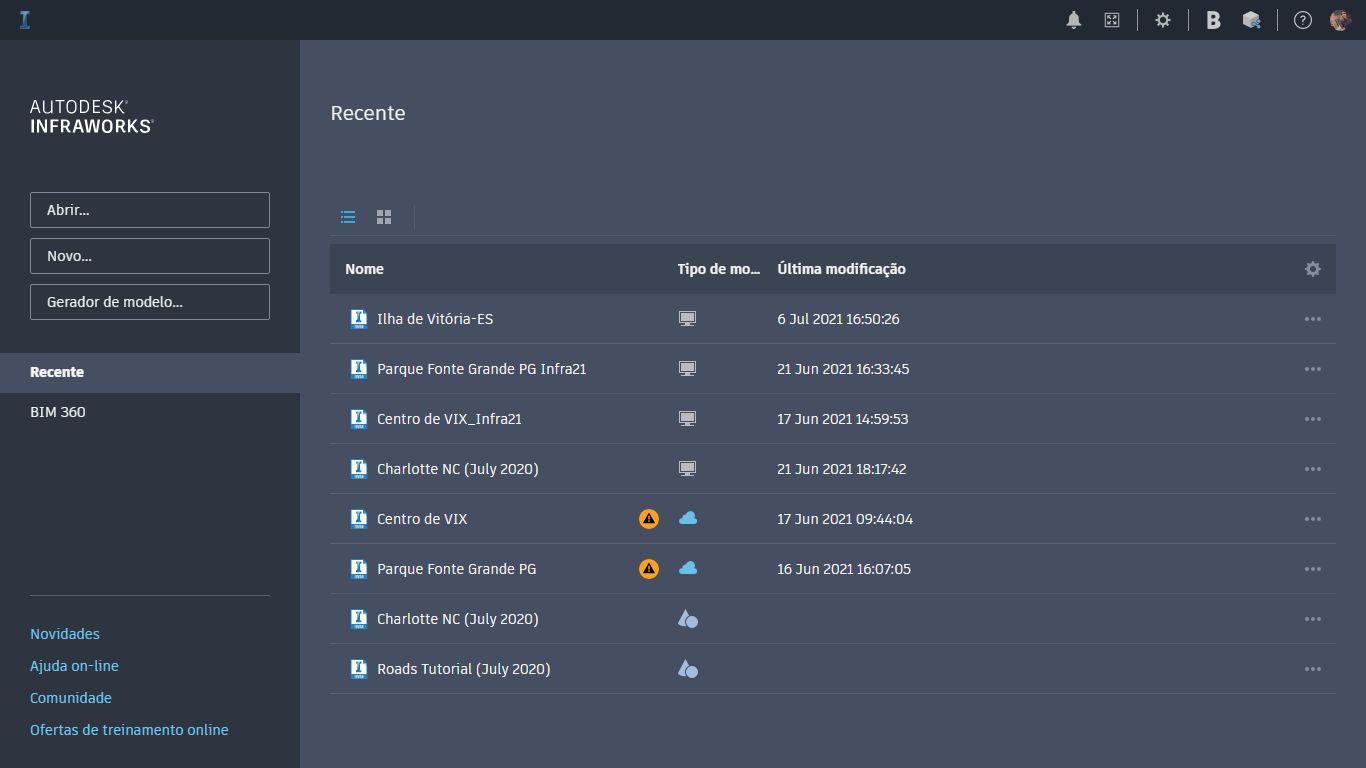Image resolution: width=1366 pixels, height=768 pixels.
Task: Select the Recente tab in sidebar
Action: [x=150, y=372]
